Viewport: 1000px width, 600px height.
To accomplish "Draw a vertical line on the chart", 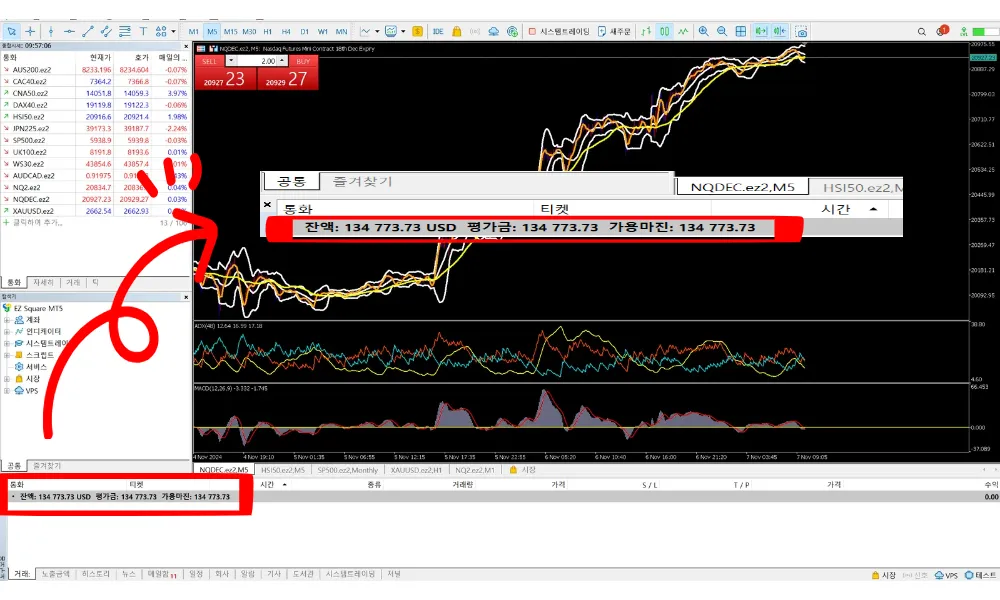I will [x=50, y=31].
